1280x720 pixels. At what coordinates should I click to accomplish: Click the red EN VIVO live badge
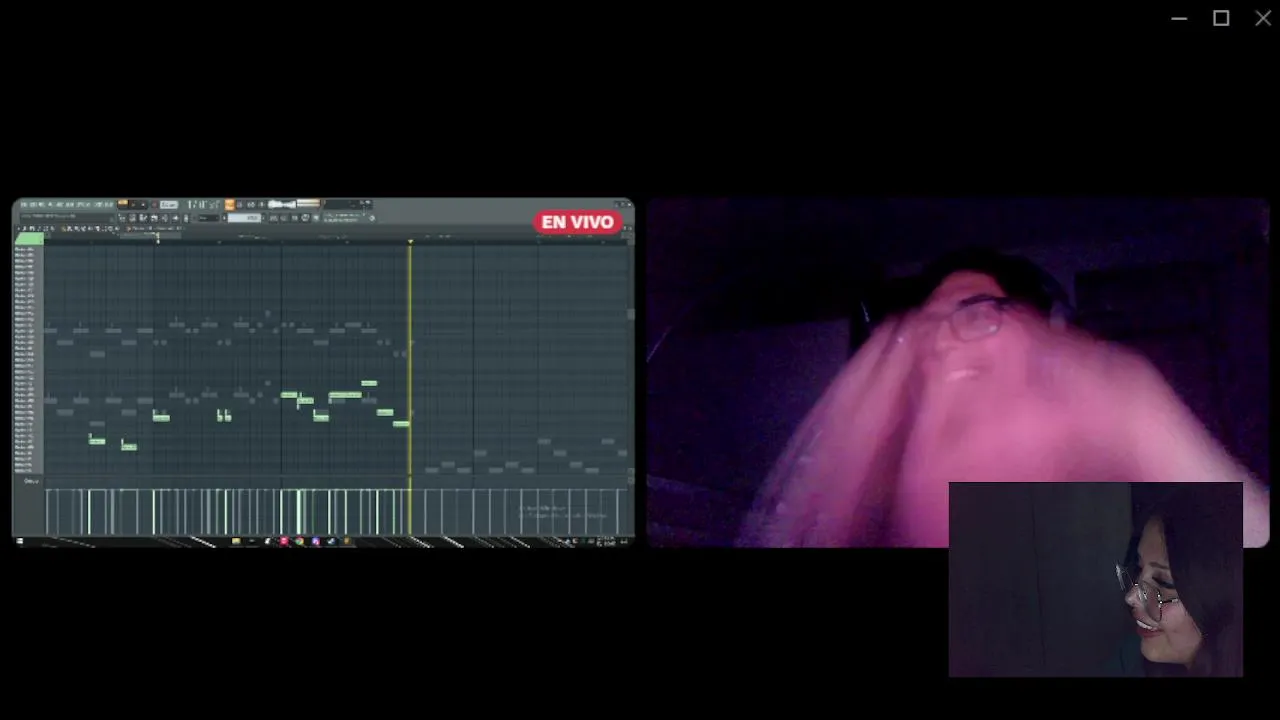pos(578,222)
